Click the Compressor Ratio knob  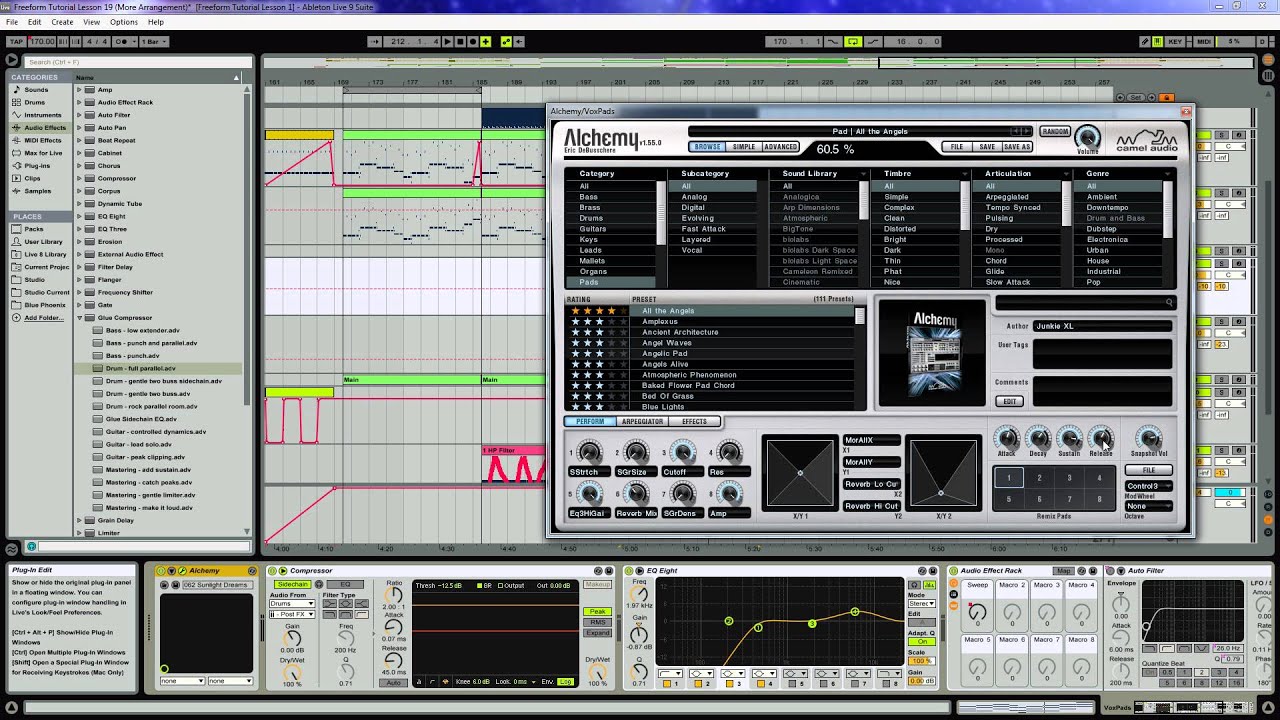coord(394,597)
